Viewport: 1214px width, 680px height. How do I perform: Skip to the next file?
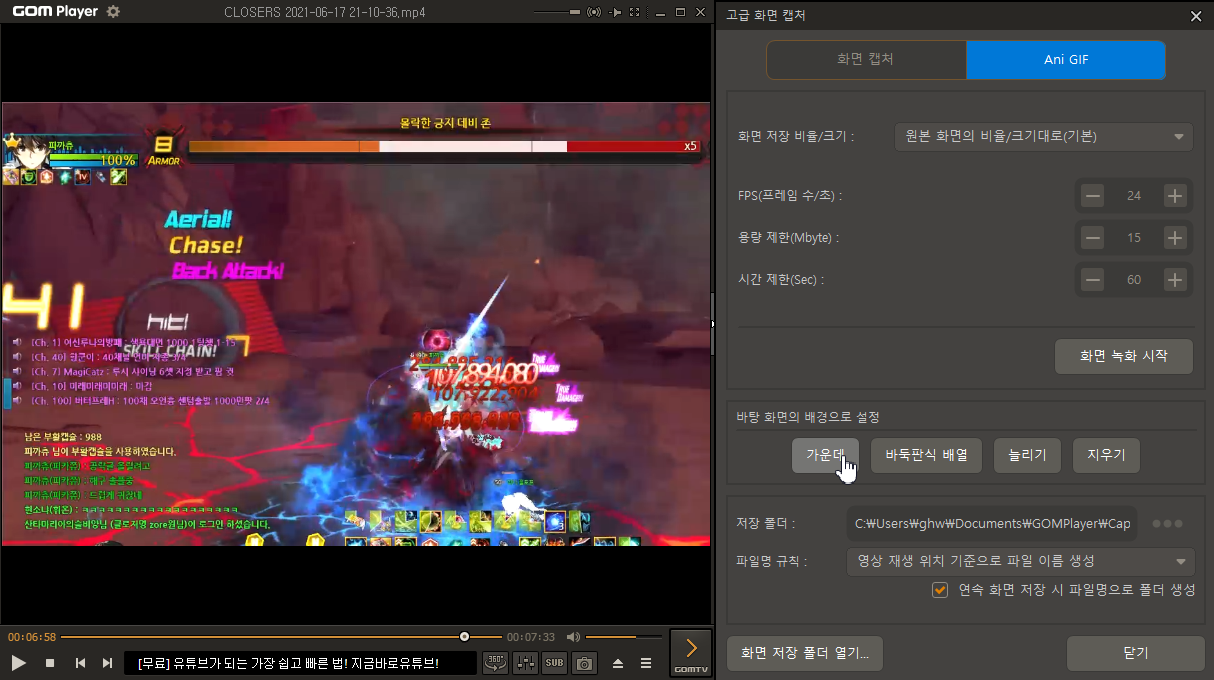(107, 663)
